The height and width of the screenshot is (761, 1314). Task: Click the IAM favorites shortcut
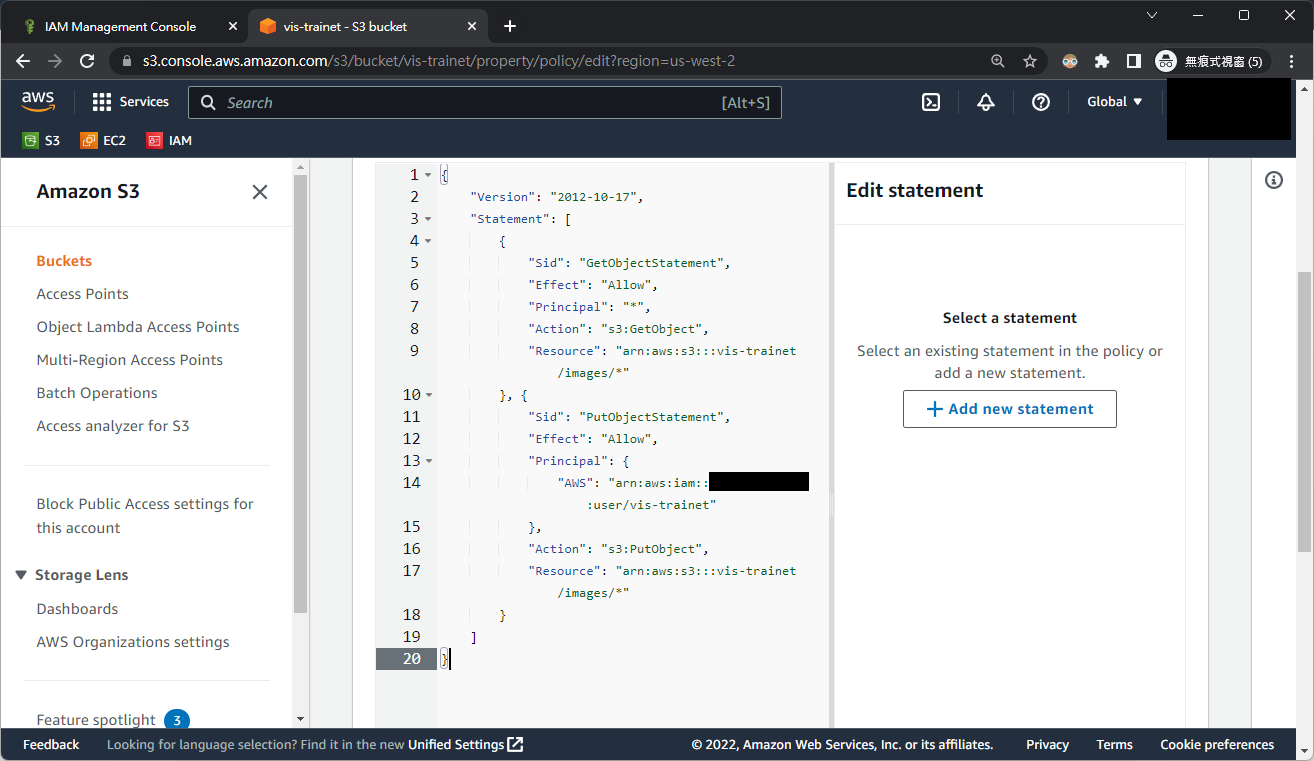[x=169, y=141]
